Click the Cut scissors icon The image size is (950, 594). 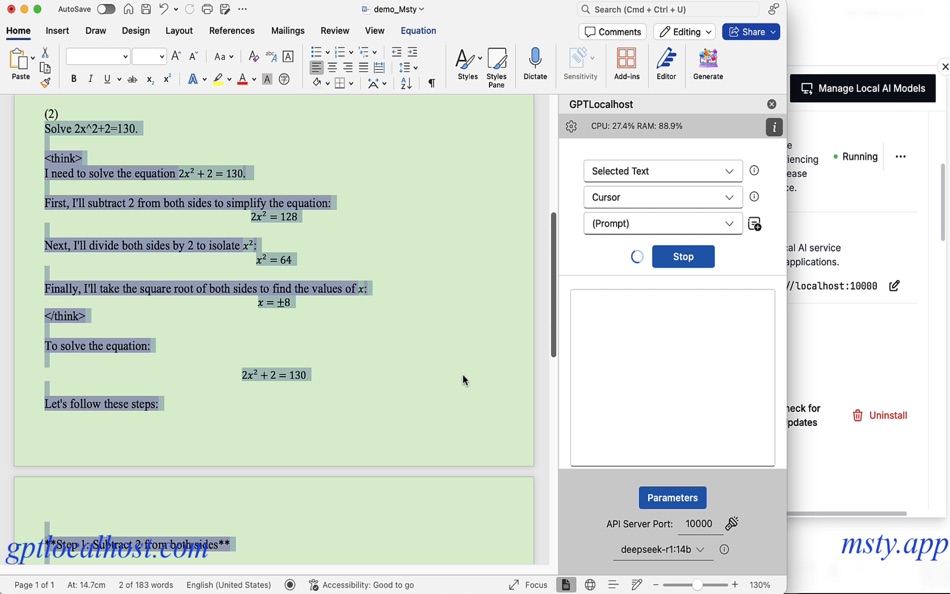click(x=45, y=53)
